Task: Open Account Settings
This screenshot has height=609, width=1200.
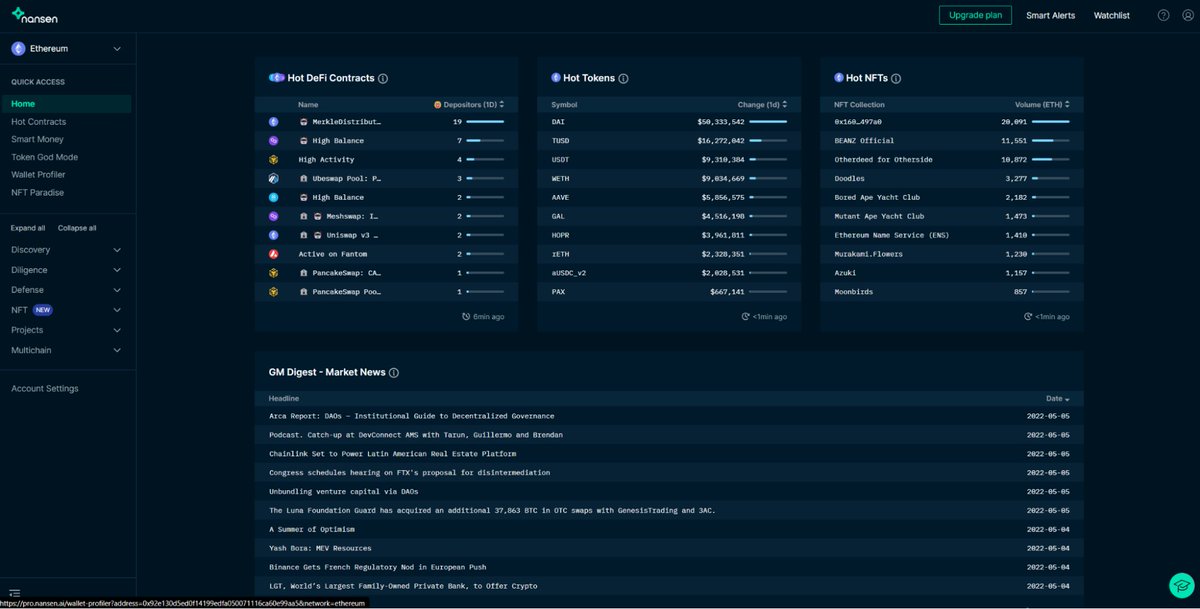Action: pyautogui.click(x=44, y=389)
